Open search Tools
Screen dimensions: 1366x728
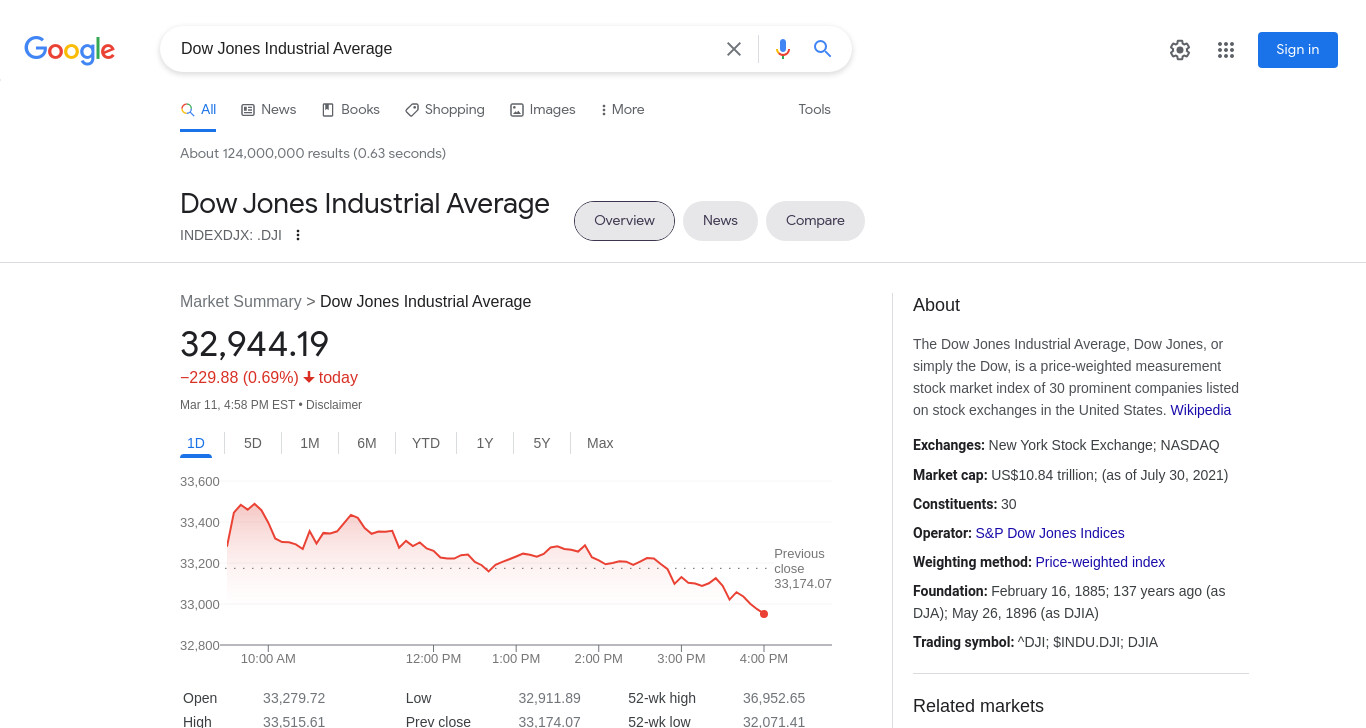pyautogui.click(x=814, y=110)
